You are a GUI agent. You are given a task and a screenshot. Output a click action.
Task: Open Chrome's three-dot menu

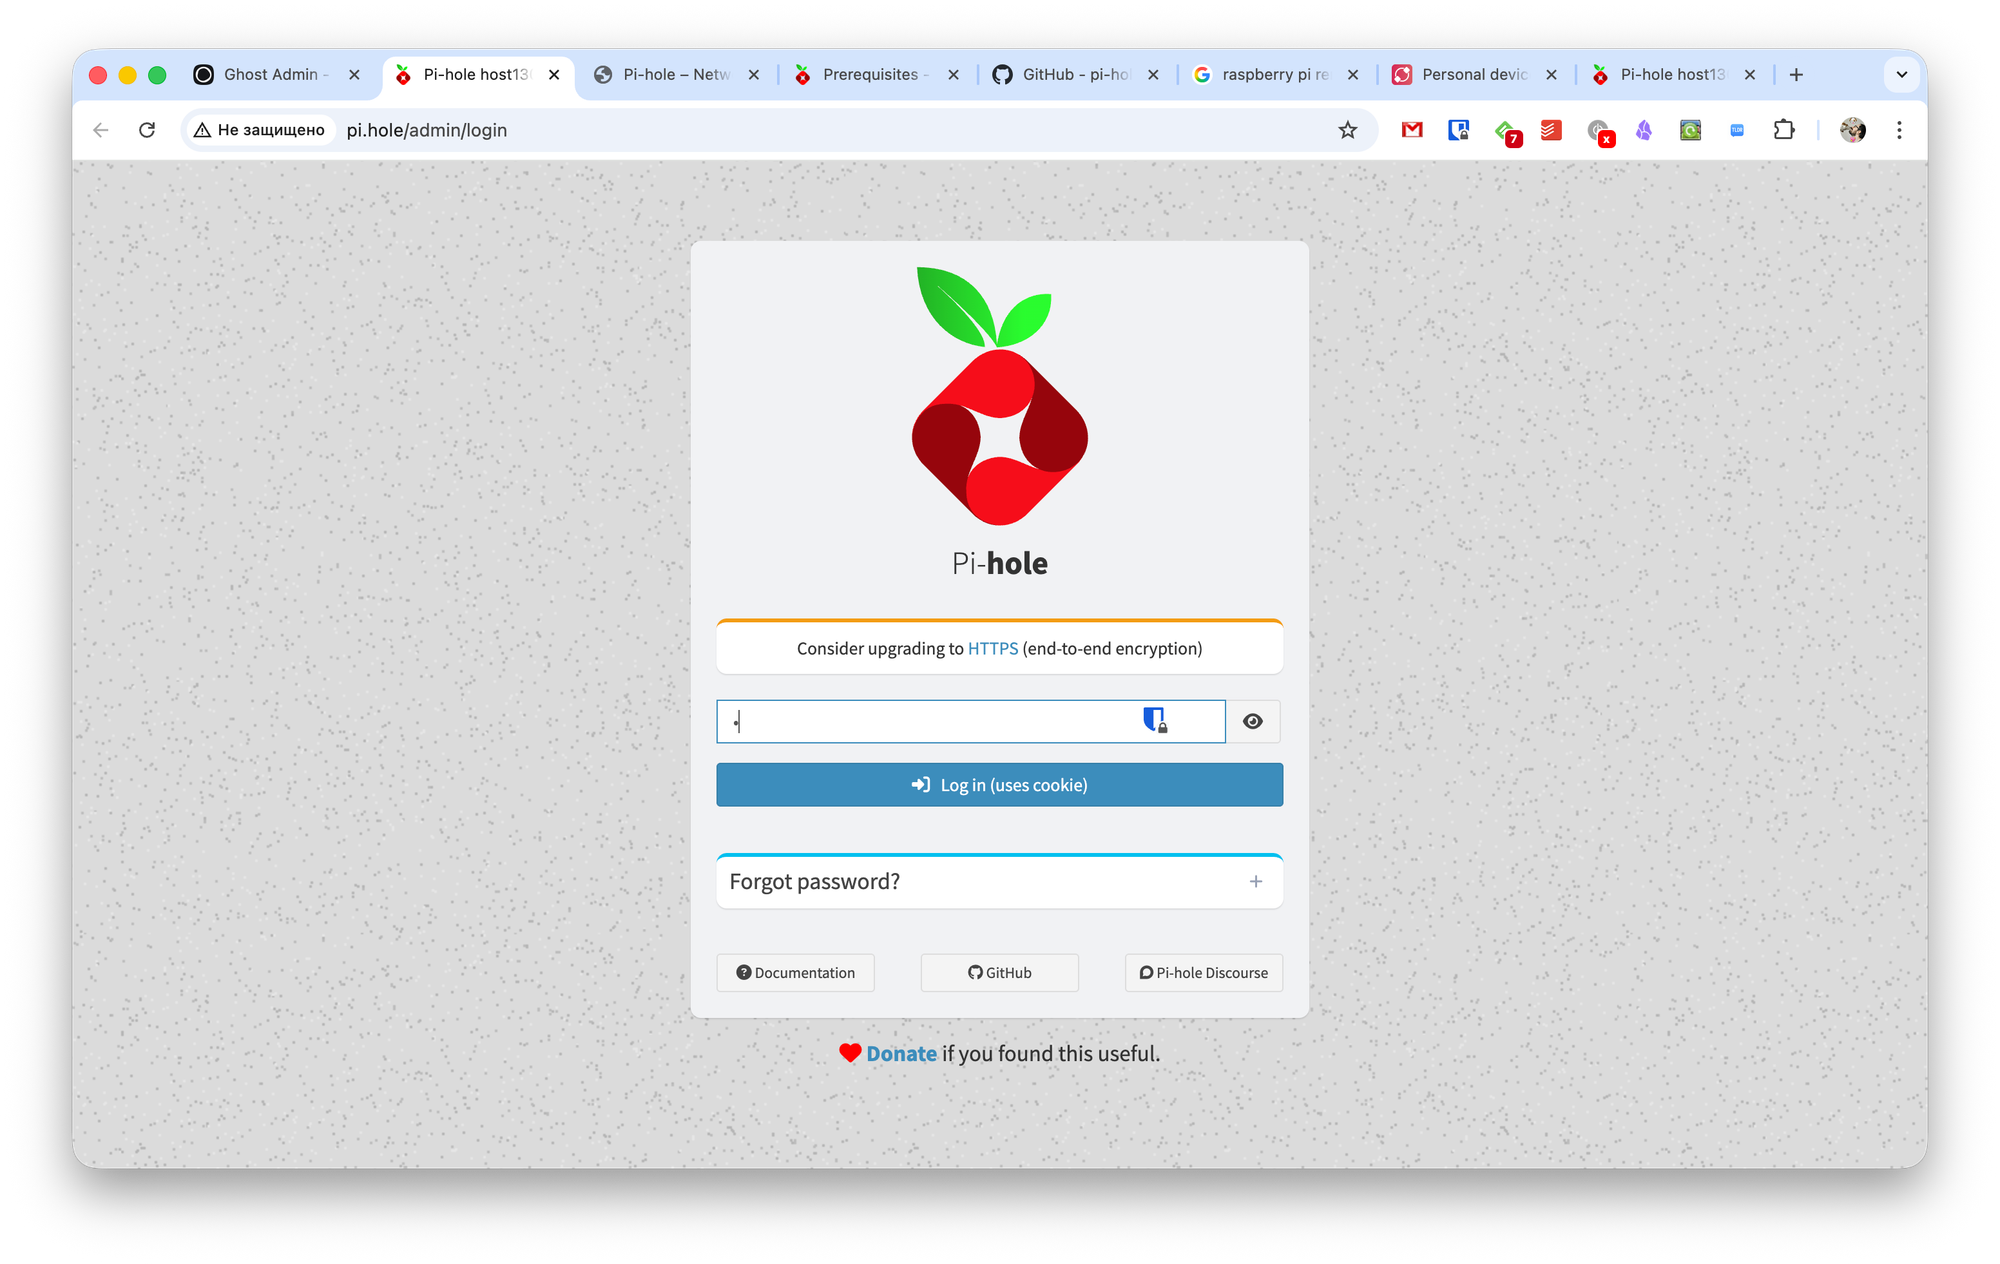coord(1899,130)
